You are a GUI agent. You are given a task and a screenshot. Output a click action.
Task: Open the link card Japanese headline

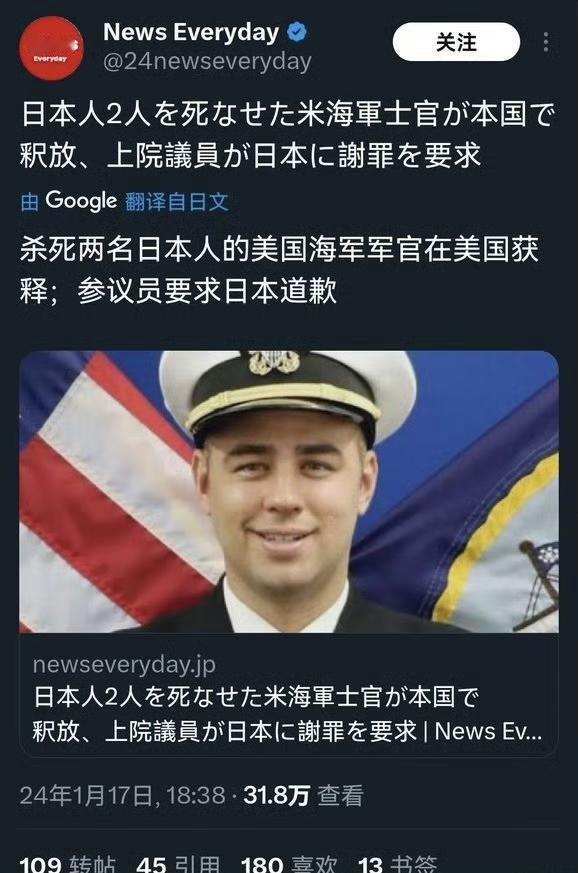tap(287, 714)
